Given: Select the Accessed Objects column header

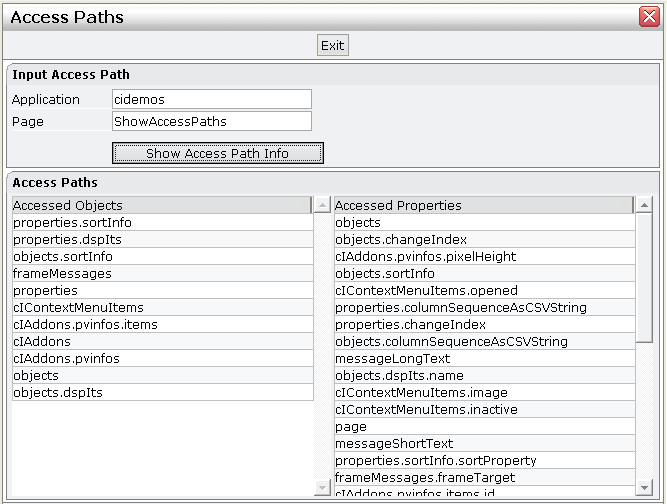Looking at the screenshot, I should point(161,205).
